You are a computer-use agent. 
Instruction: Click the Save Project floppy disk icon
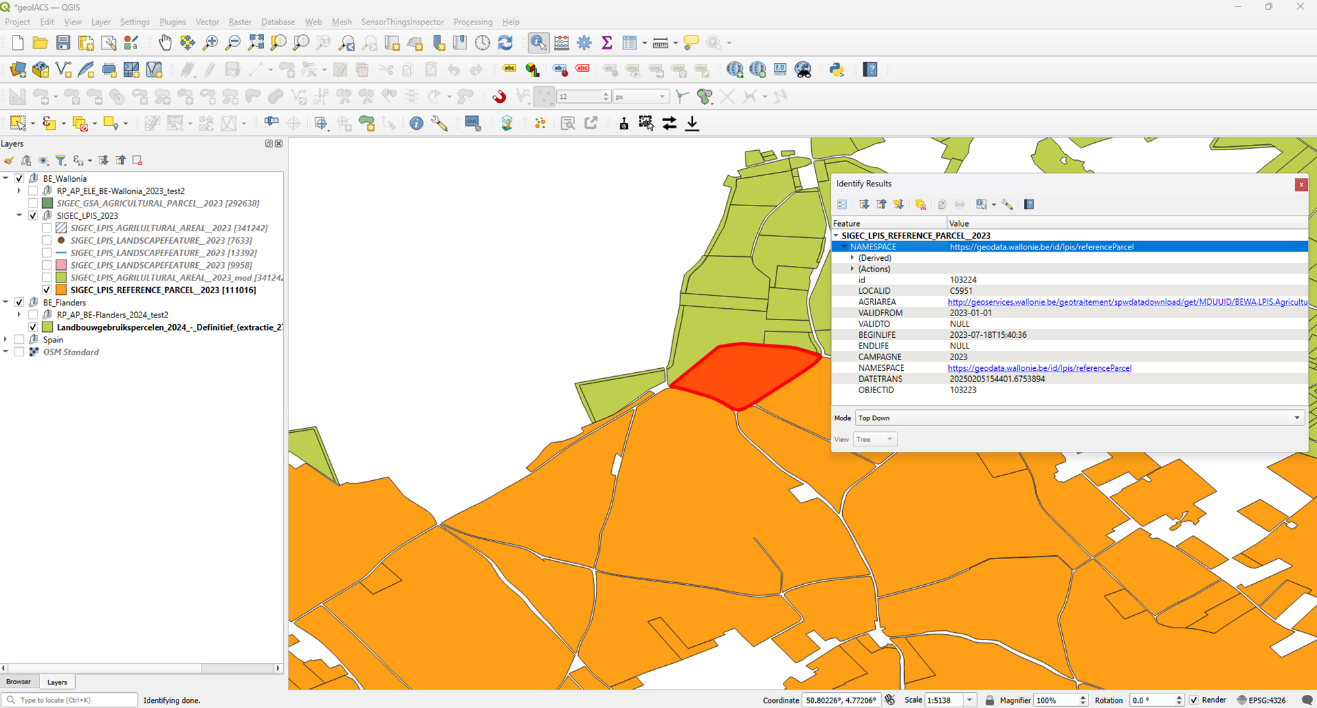point(63,43)
